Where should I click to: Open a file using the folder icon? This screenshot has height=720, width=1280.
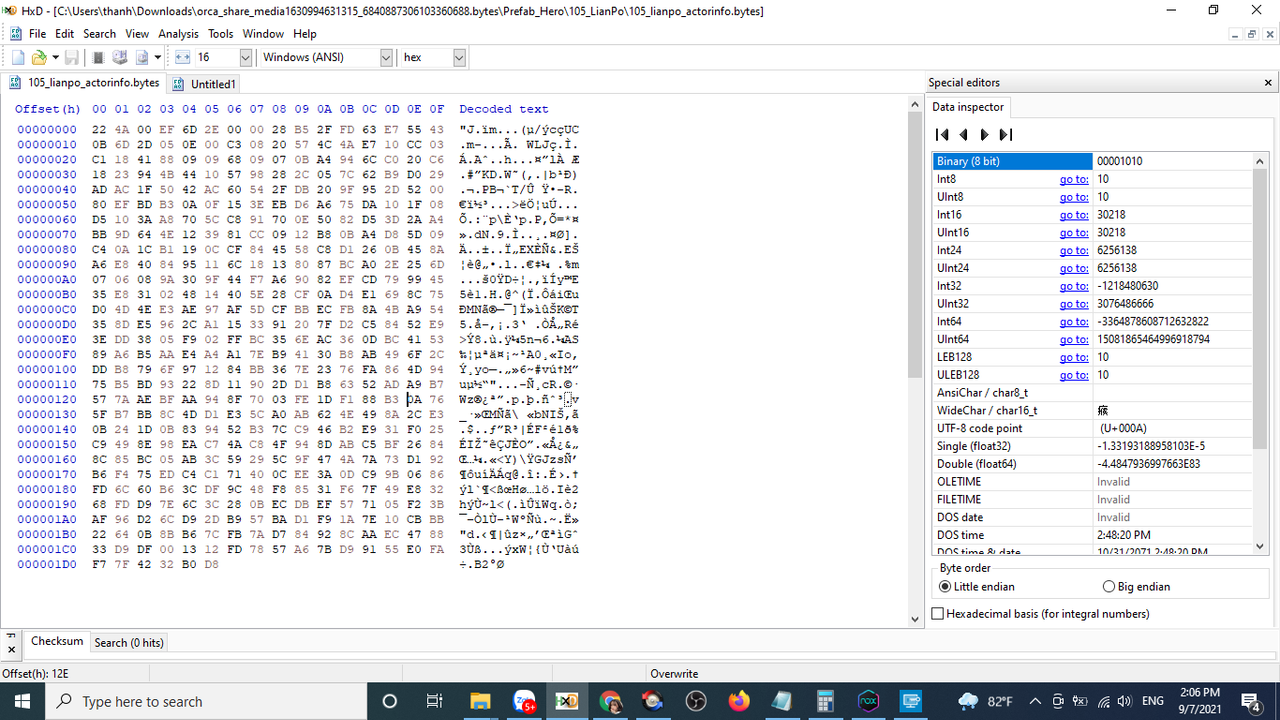(x=38, y=58)
